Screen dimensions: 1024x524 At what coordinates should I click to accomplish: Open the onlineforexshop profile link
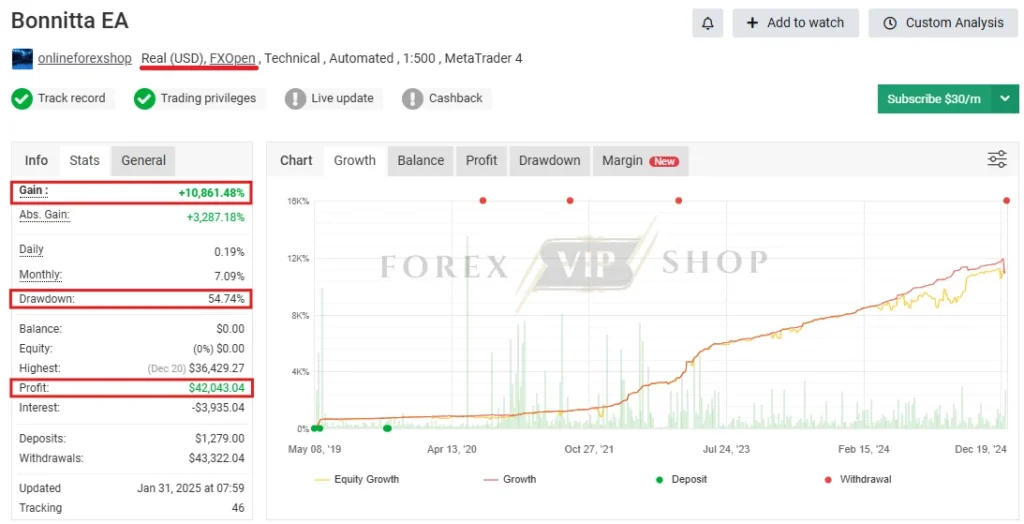[x=84, y=58]
